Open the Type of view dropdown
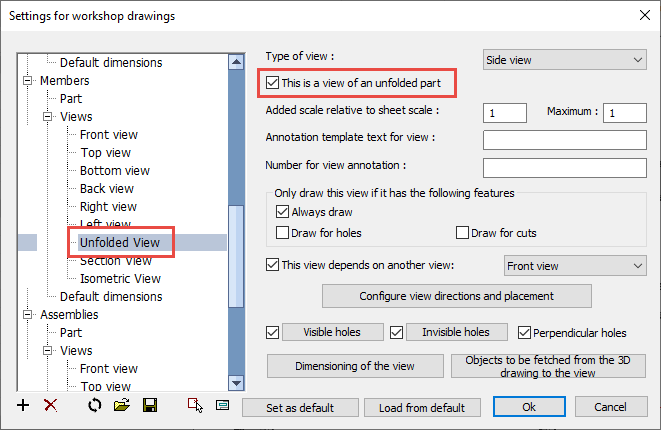Viewport: 661px width, 430px height. coord(565,60)
